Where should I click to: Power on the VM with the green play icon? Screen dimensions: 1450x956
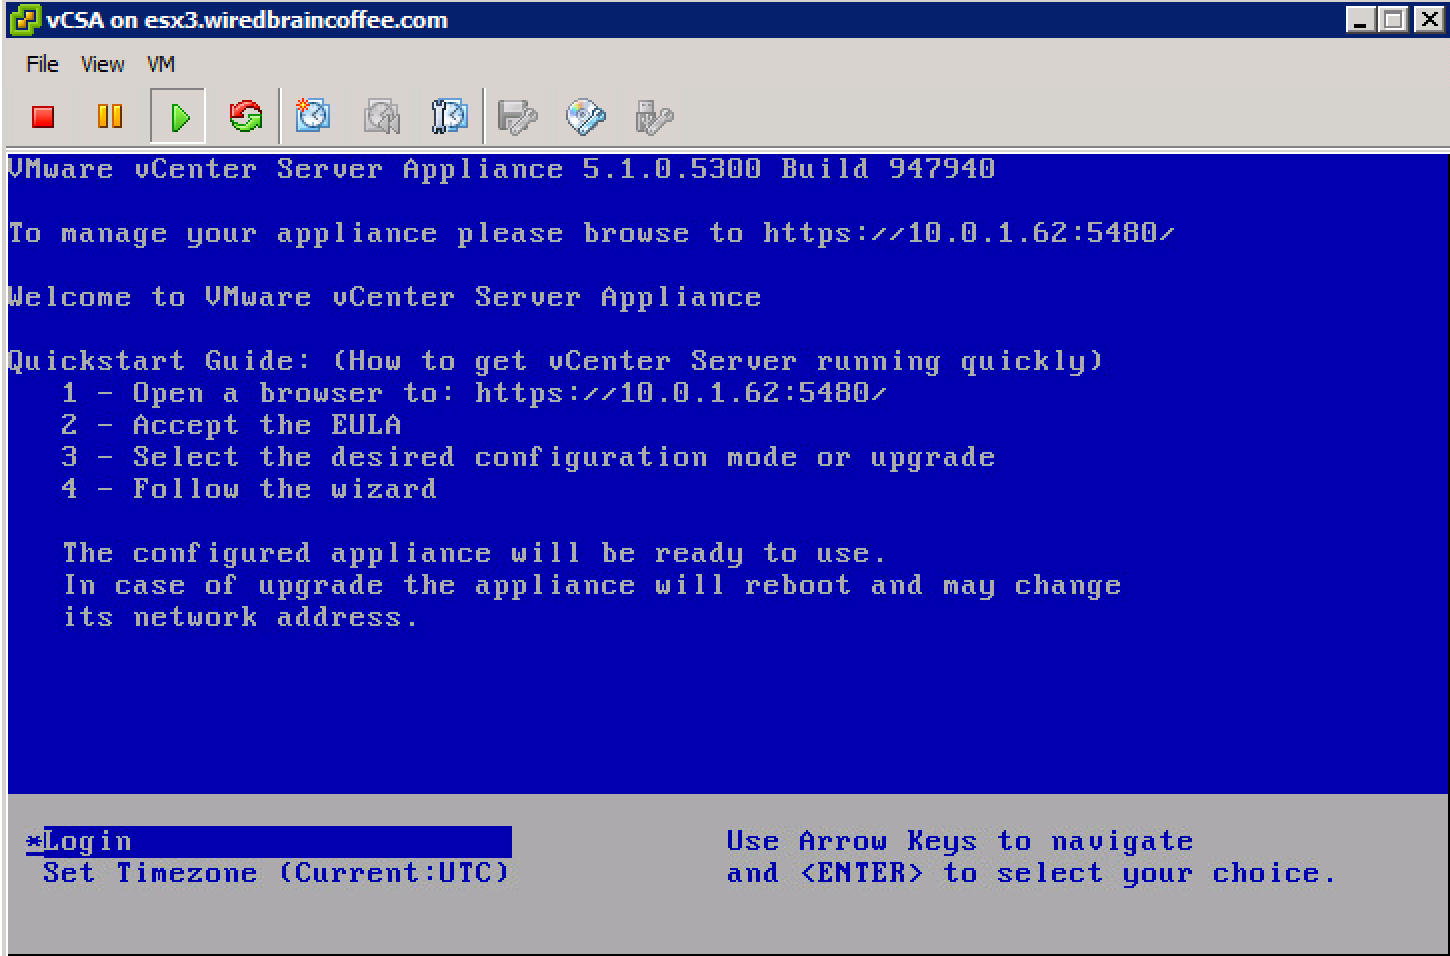pyautogui.click(x=179, y=117)
